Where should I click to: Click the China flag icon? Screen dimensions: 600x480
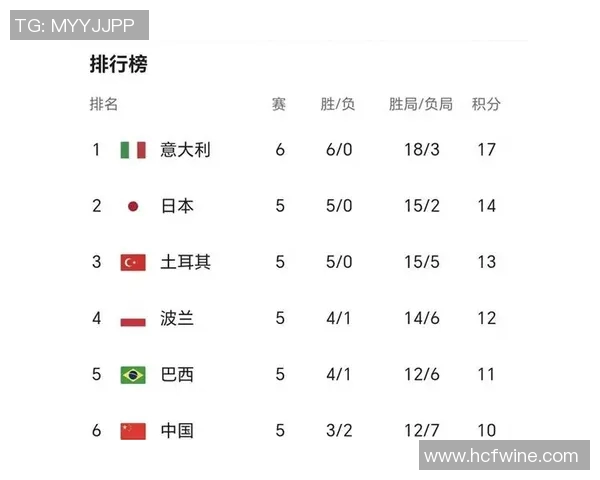coord(132,431)
